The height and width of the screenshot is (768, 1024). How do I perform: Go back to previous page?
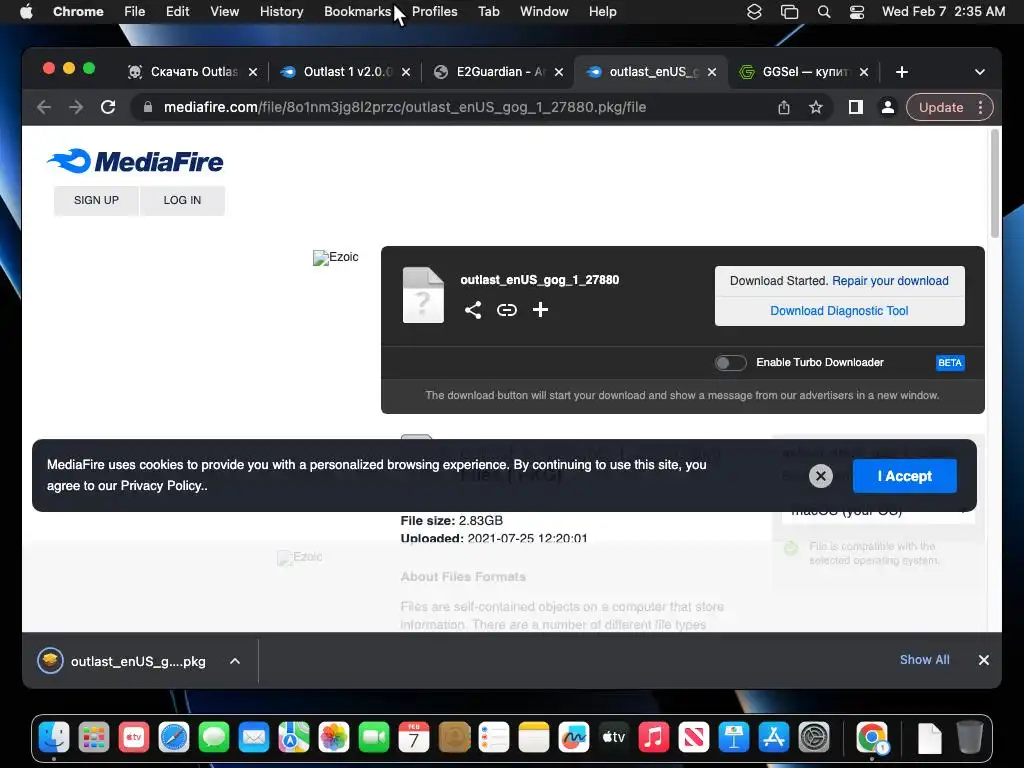pyautogui.click(x=44, y=107)
